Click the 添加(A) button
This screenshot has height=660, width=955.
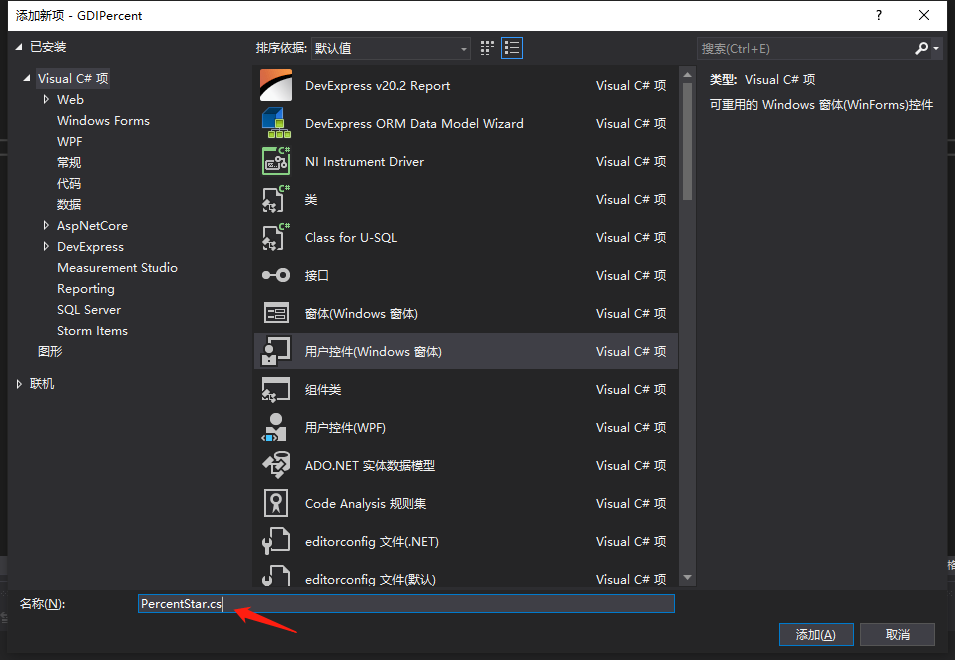coord(816,634)
